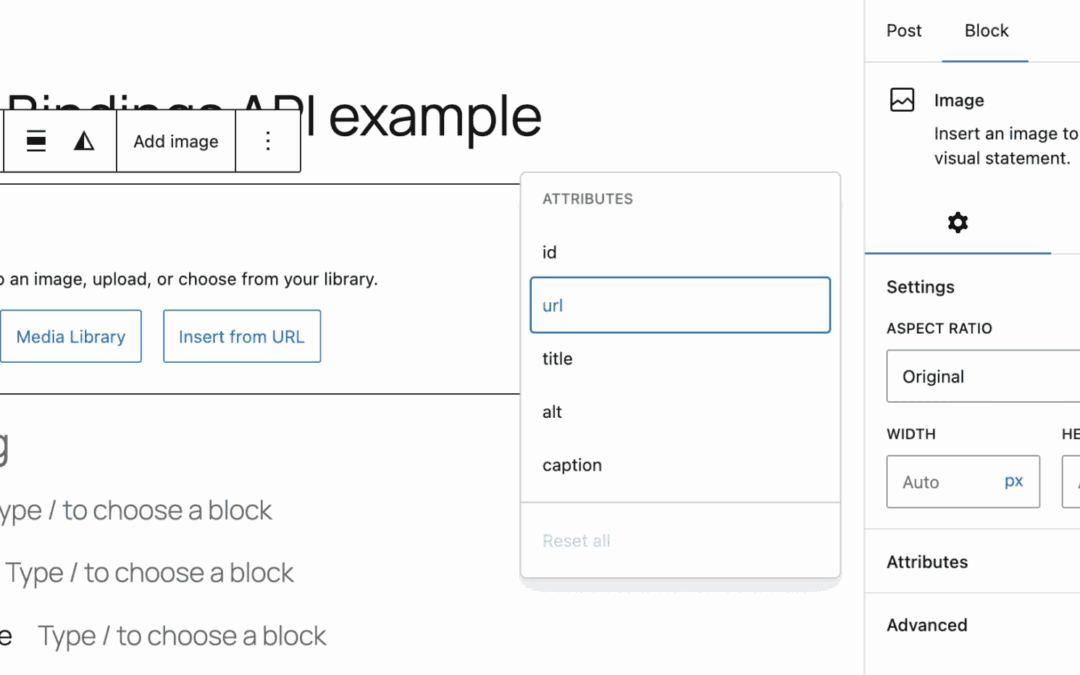Screen dimensions: 1080x675
Task: Switch to the Block tab
Action: pyautogui.click(x=986, y=30)
